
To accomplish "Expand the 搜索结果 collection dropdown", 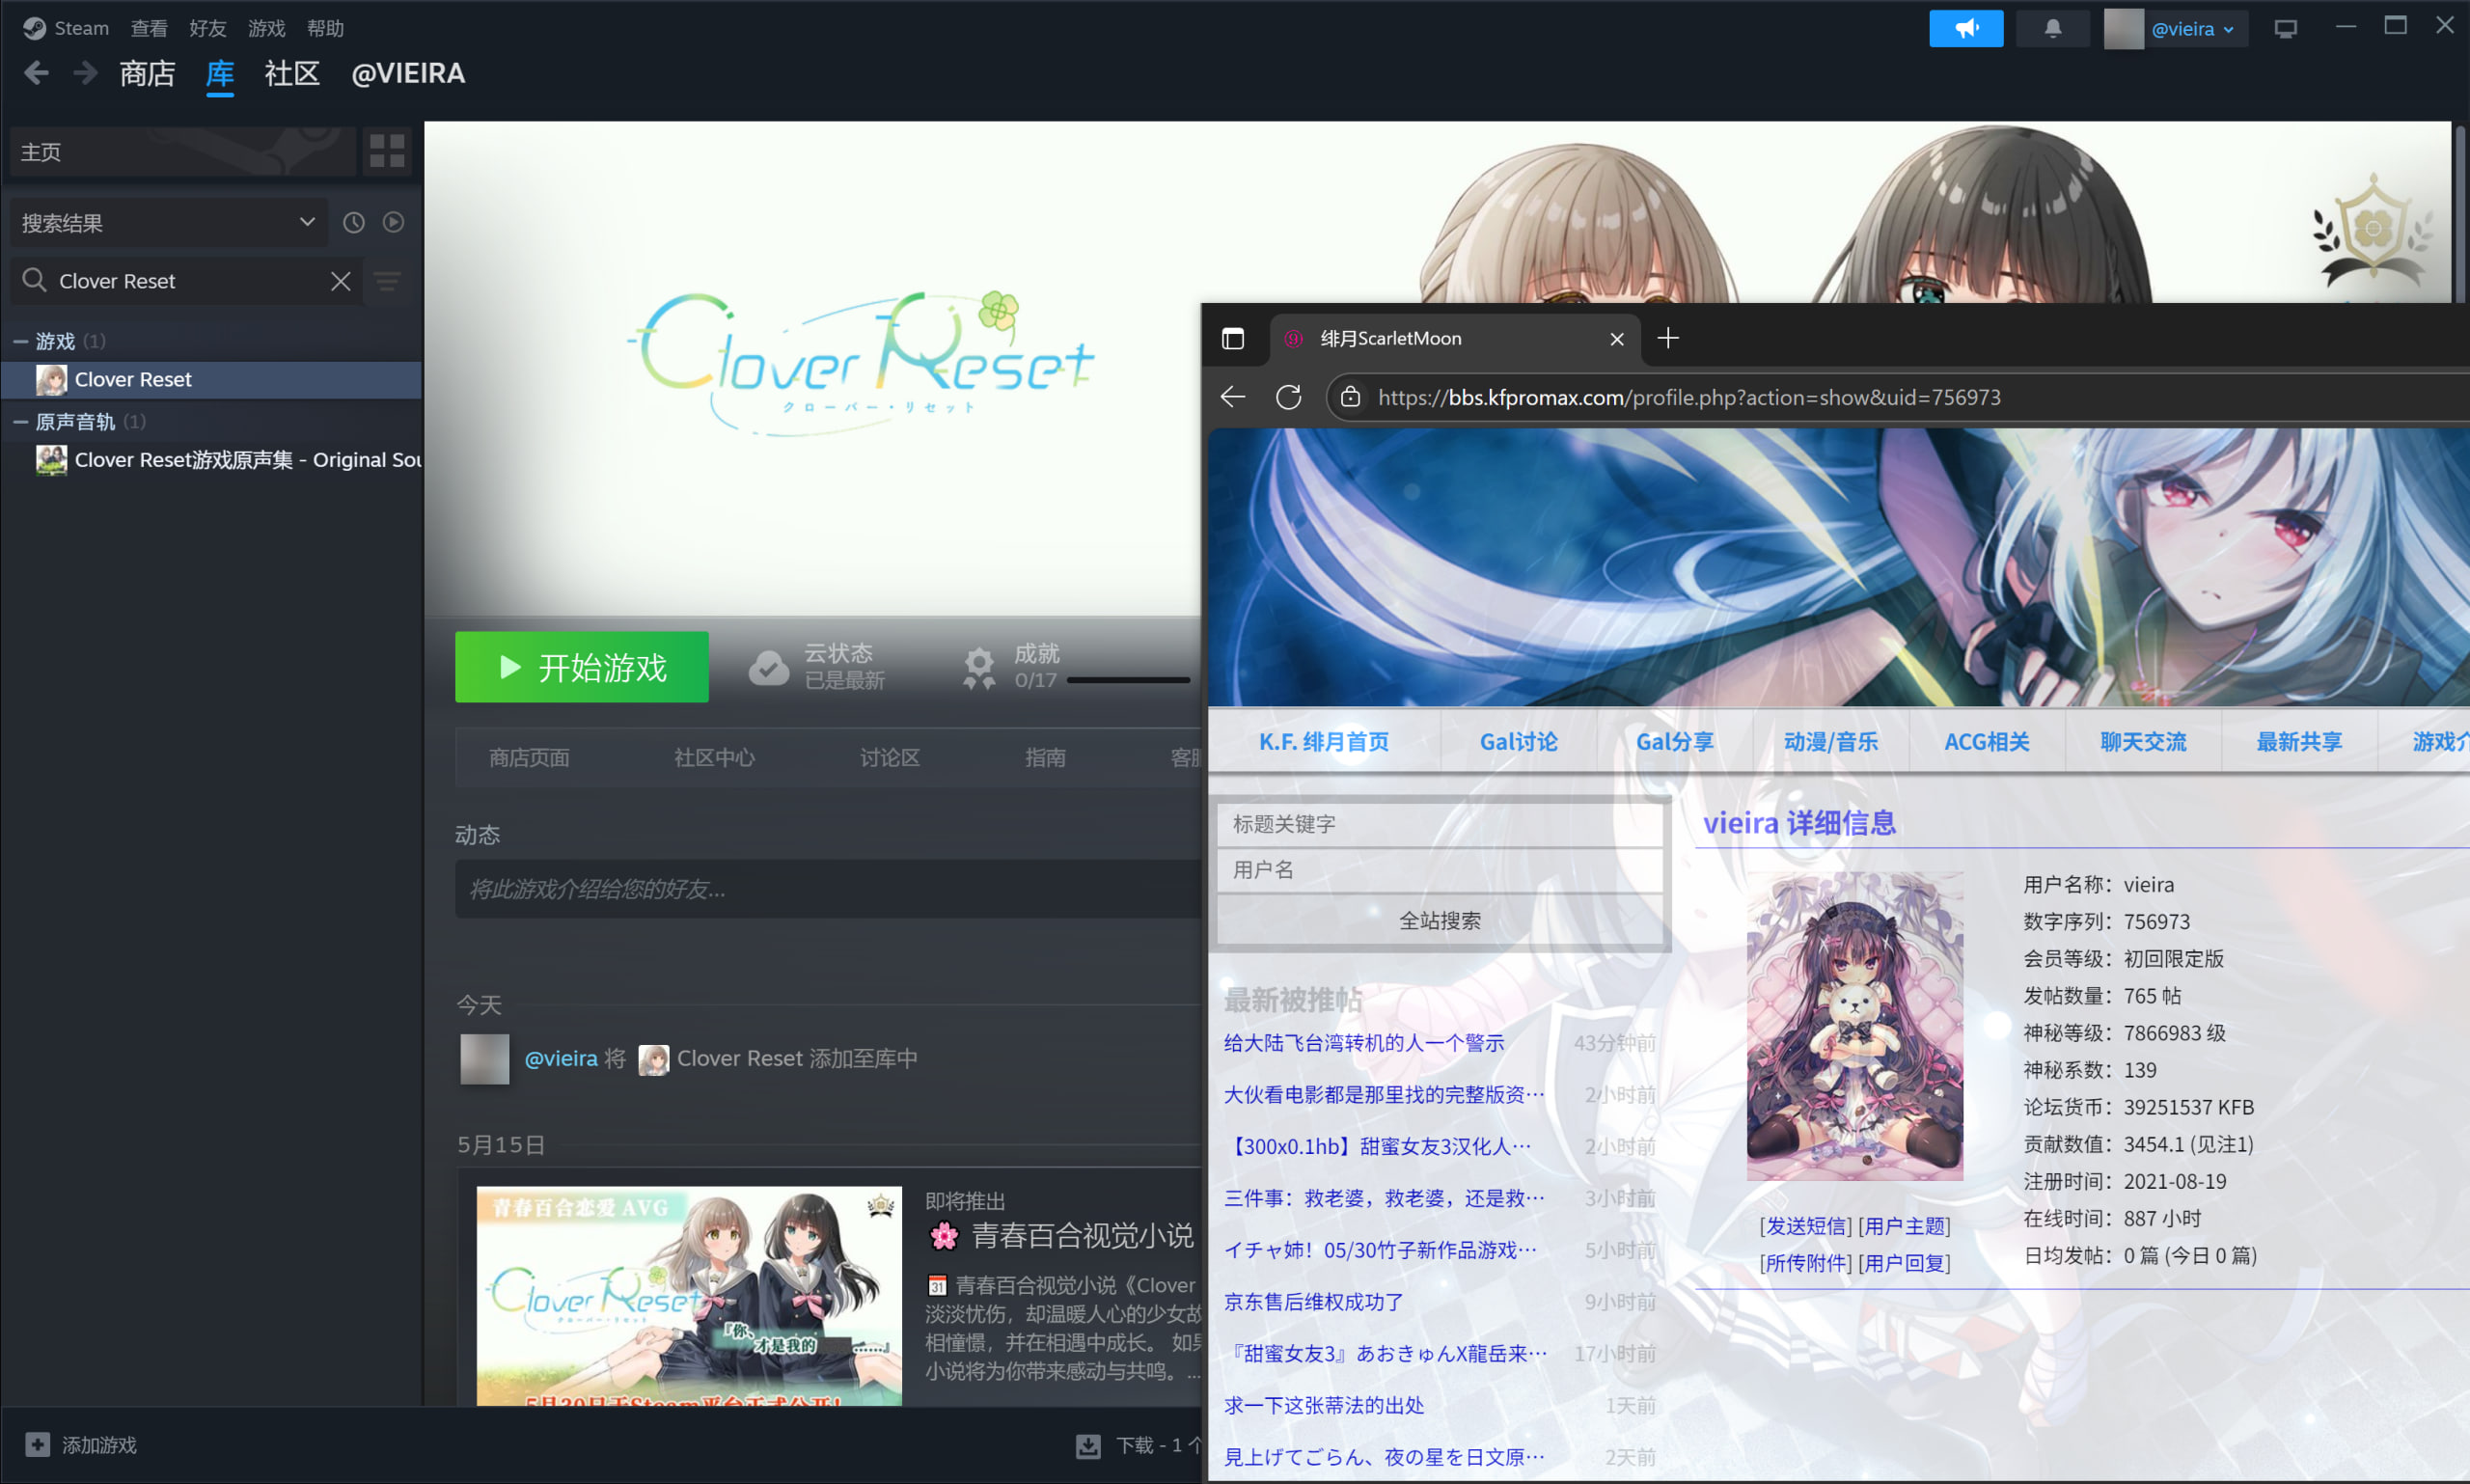I will pyautogui.click(x=306, y=222).
